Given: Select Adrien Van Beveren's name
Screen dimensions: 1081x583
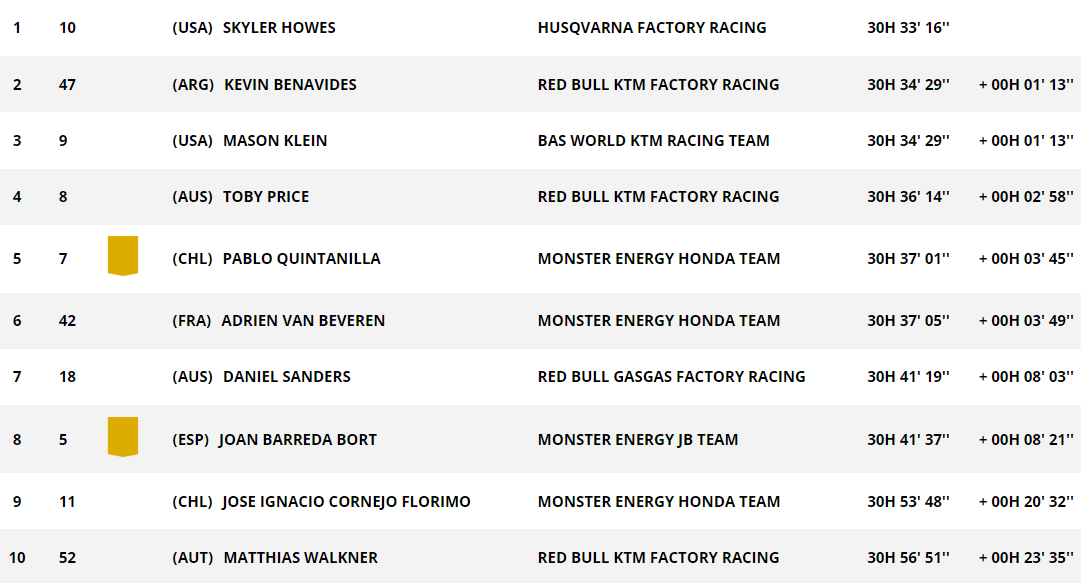Looking at the screenshot, I should click(303, 320).
